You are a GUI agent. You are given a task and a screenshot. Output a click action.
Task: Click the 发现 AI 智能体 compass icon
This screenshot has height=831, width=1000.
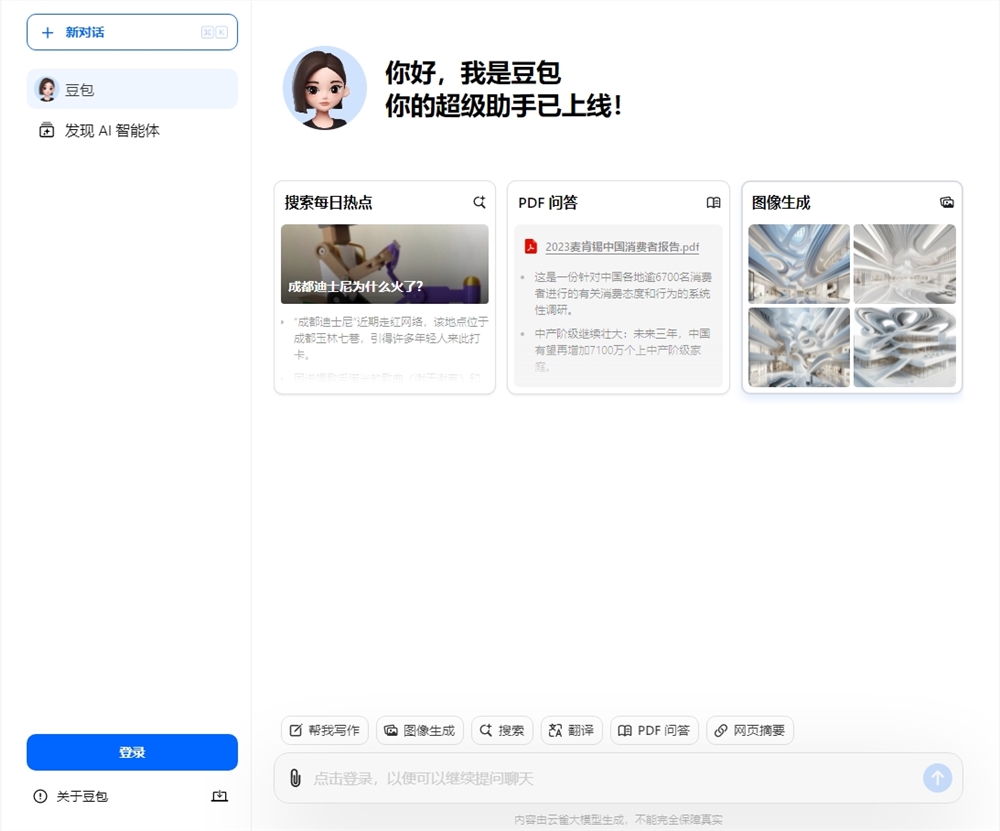[46, 130]
